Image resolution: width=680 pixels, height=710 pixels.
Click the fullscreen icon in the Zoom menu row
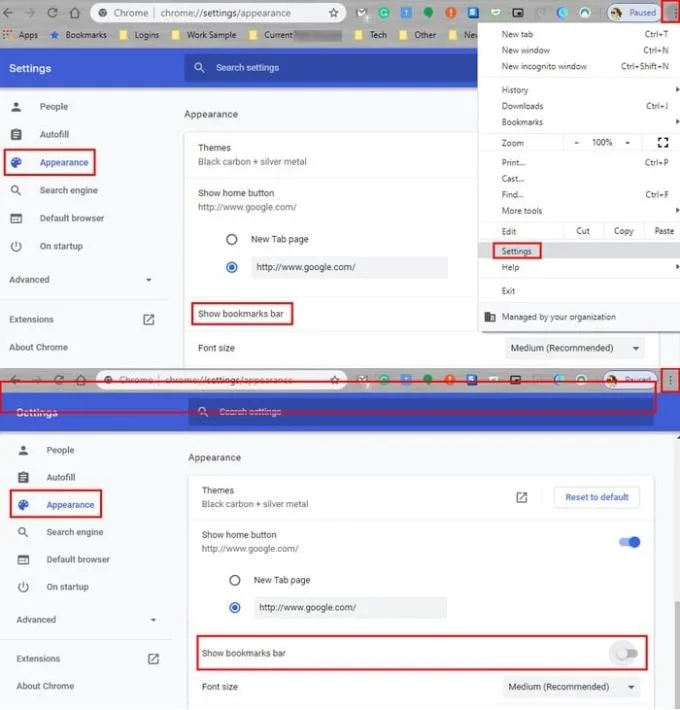point(663,143)
